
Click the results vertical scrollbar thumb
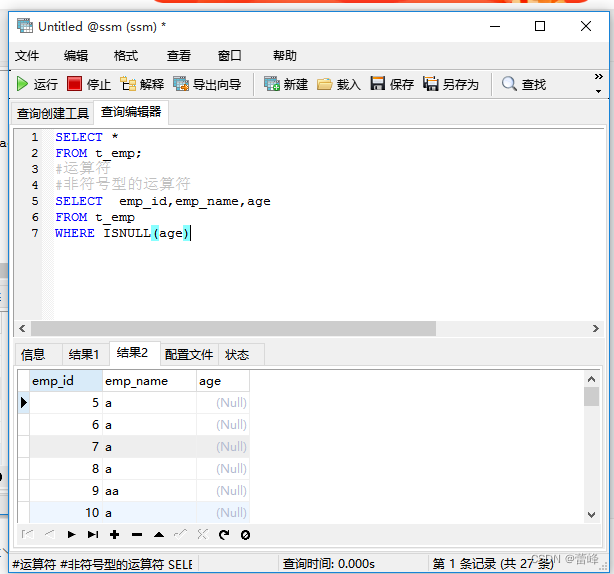pos(591,397)
